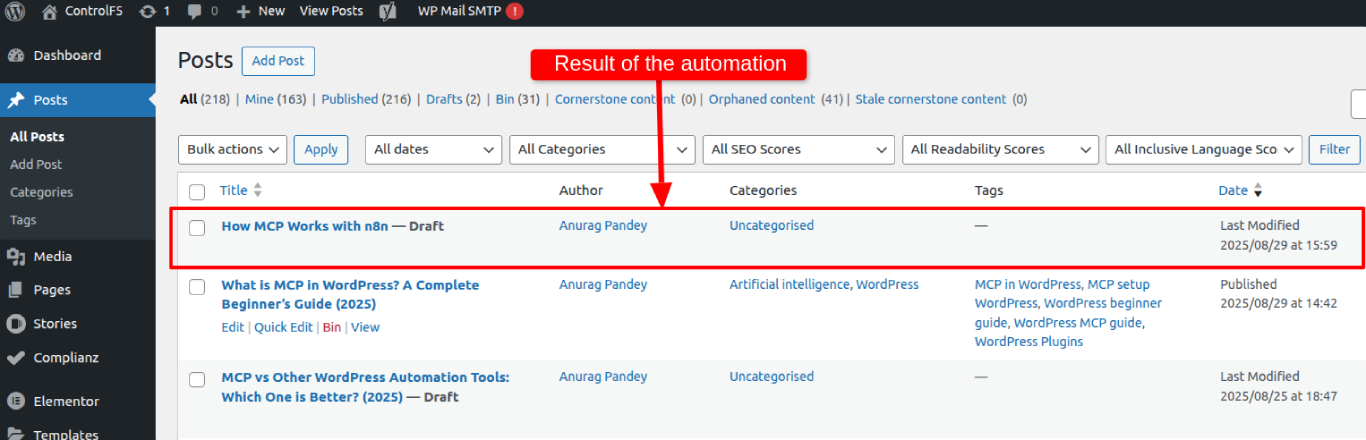Image resolution: width=1366 pixels, height=440 pixels.
Task: Click the MCP in WordPress tag
Action: click(1027, 285)
